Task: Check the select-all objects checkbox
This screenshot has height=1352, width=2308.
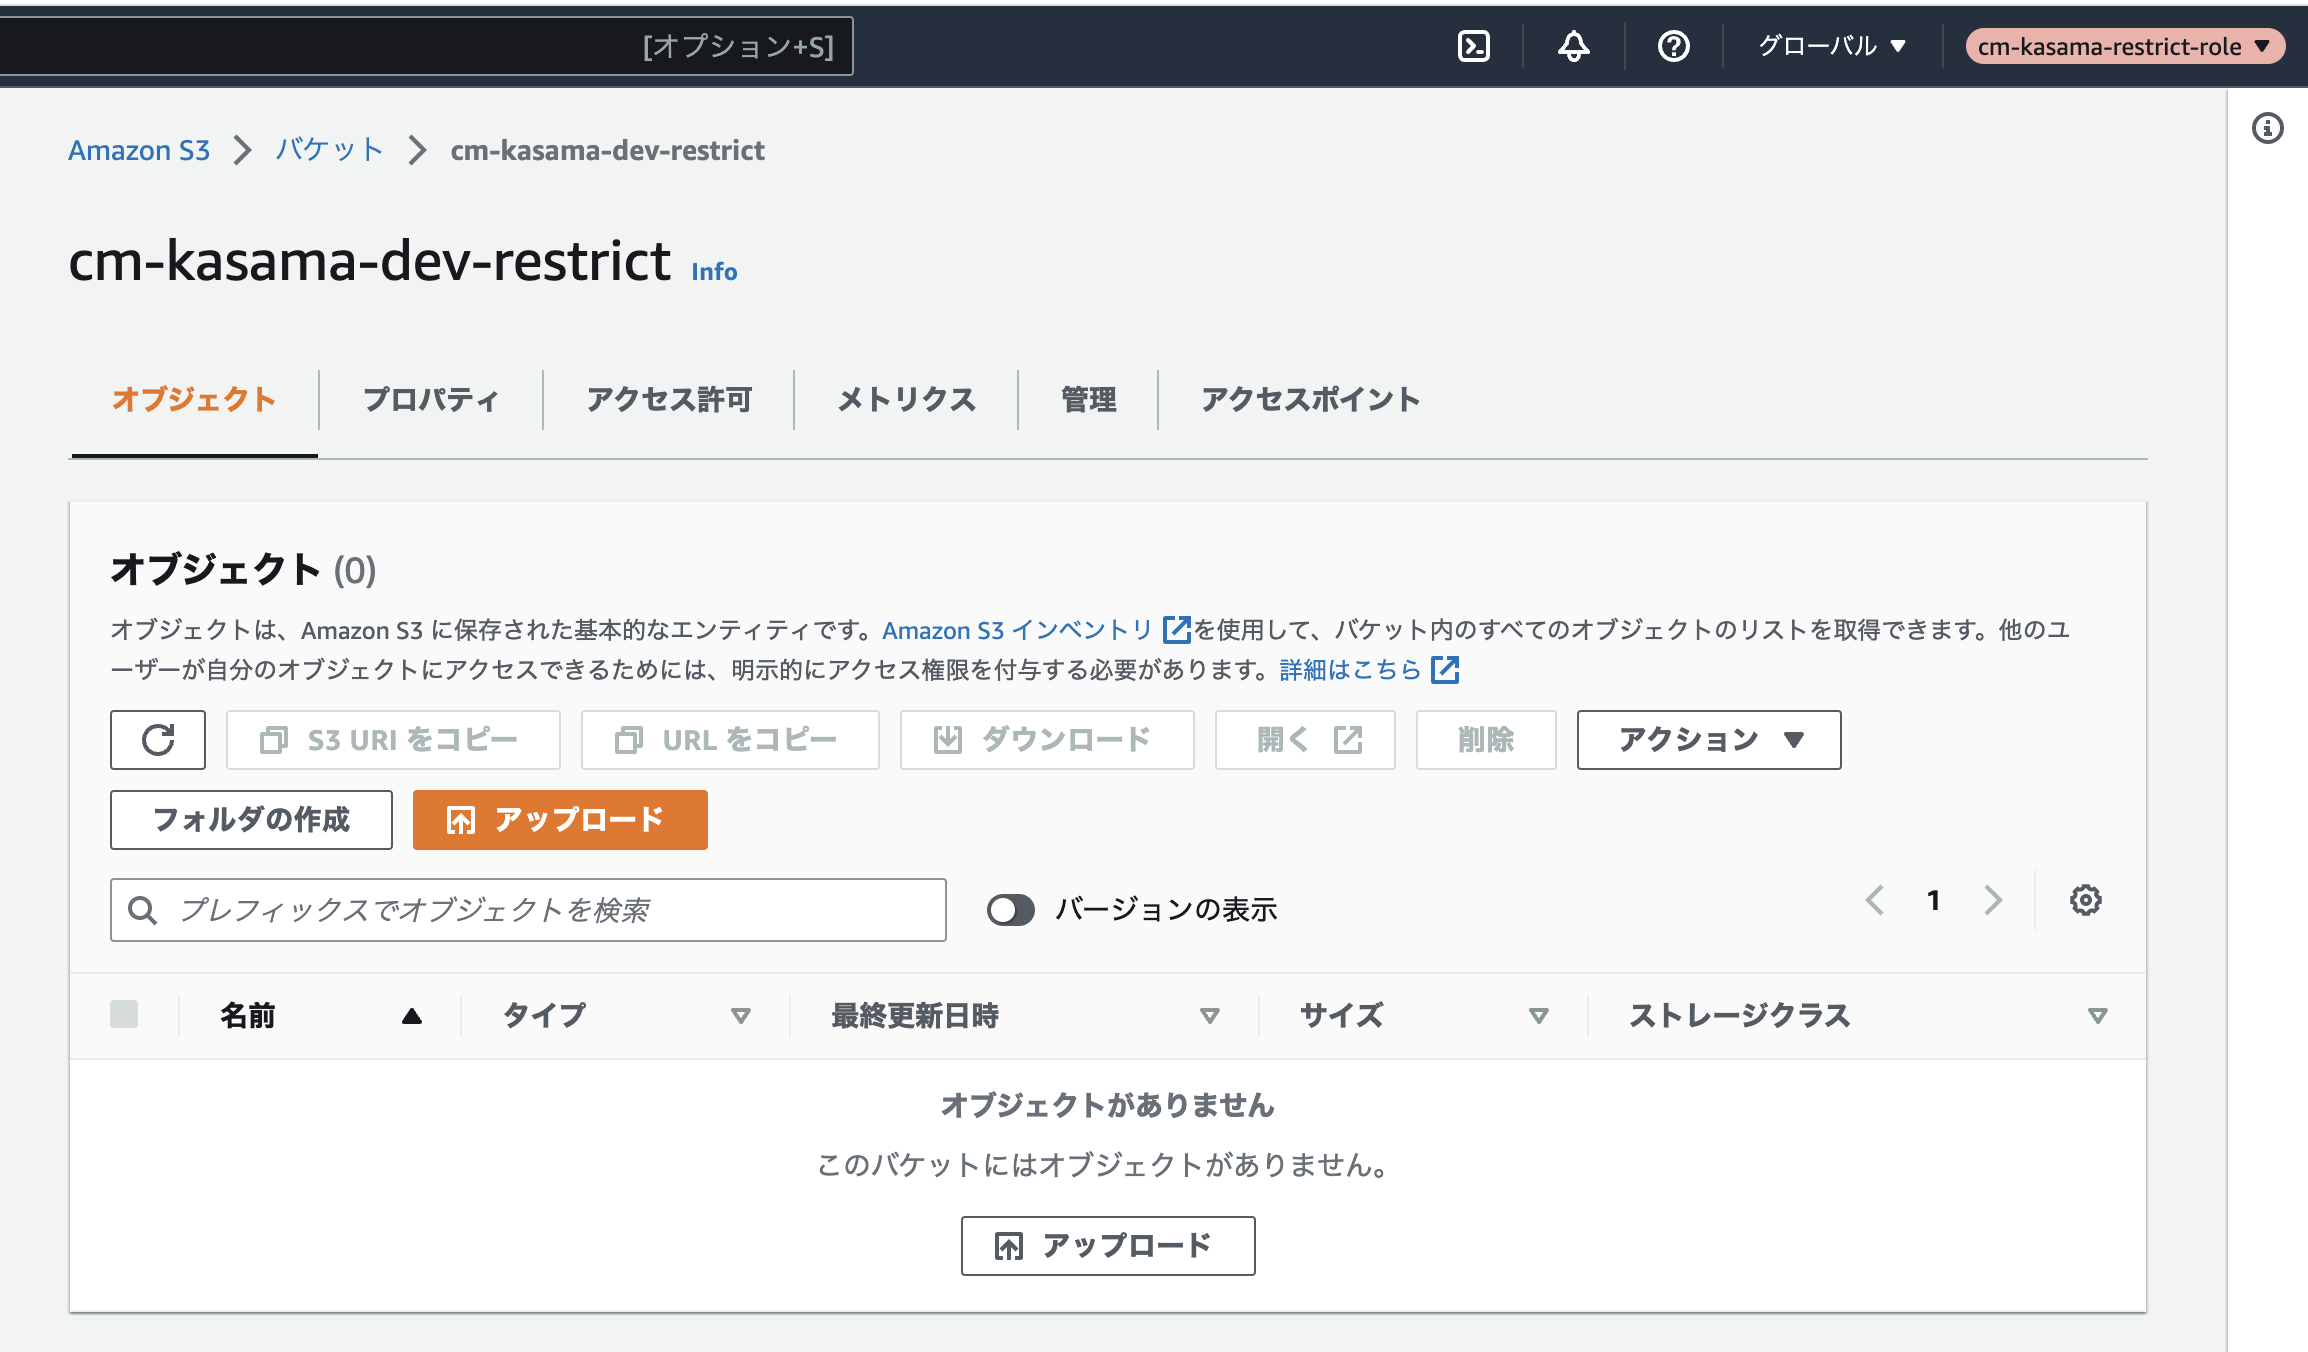Action: pos(124,1014)
